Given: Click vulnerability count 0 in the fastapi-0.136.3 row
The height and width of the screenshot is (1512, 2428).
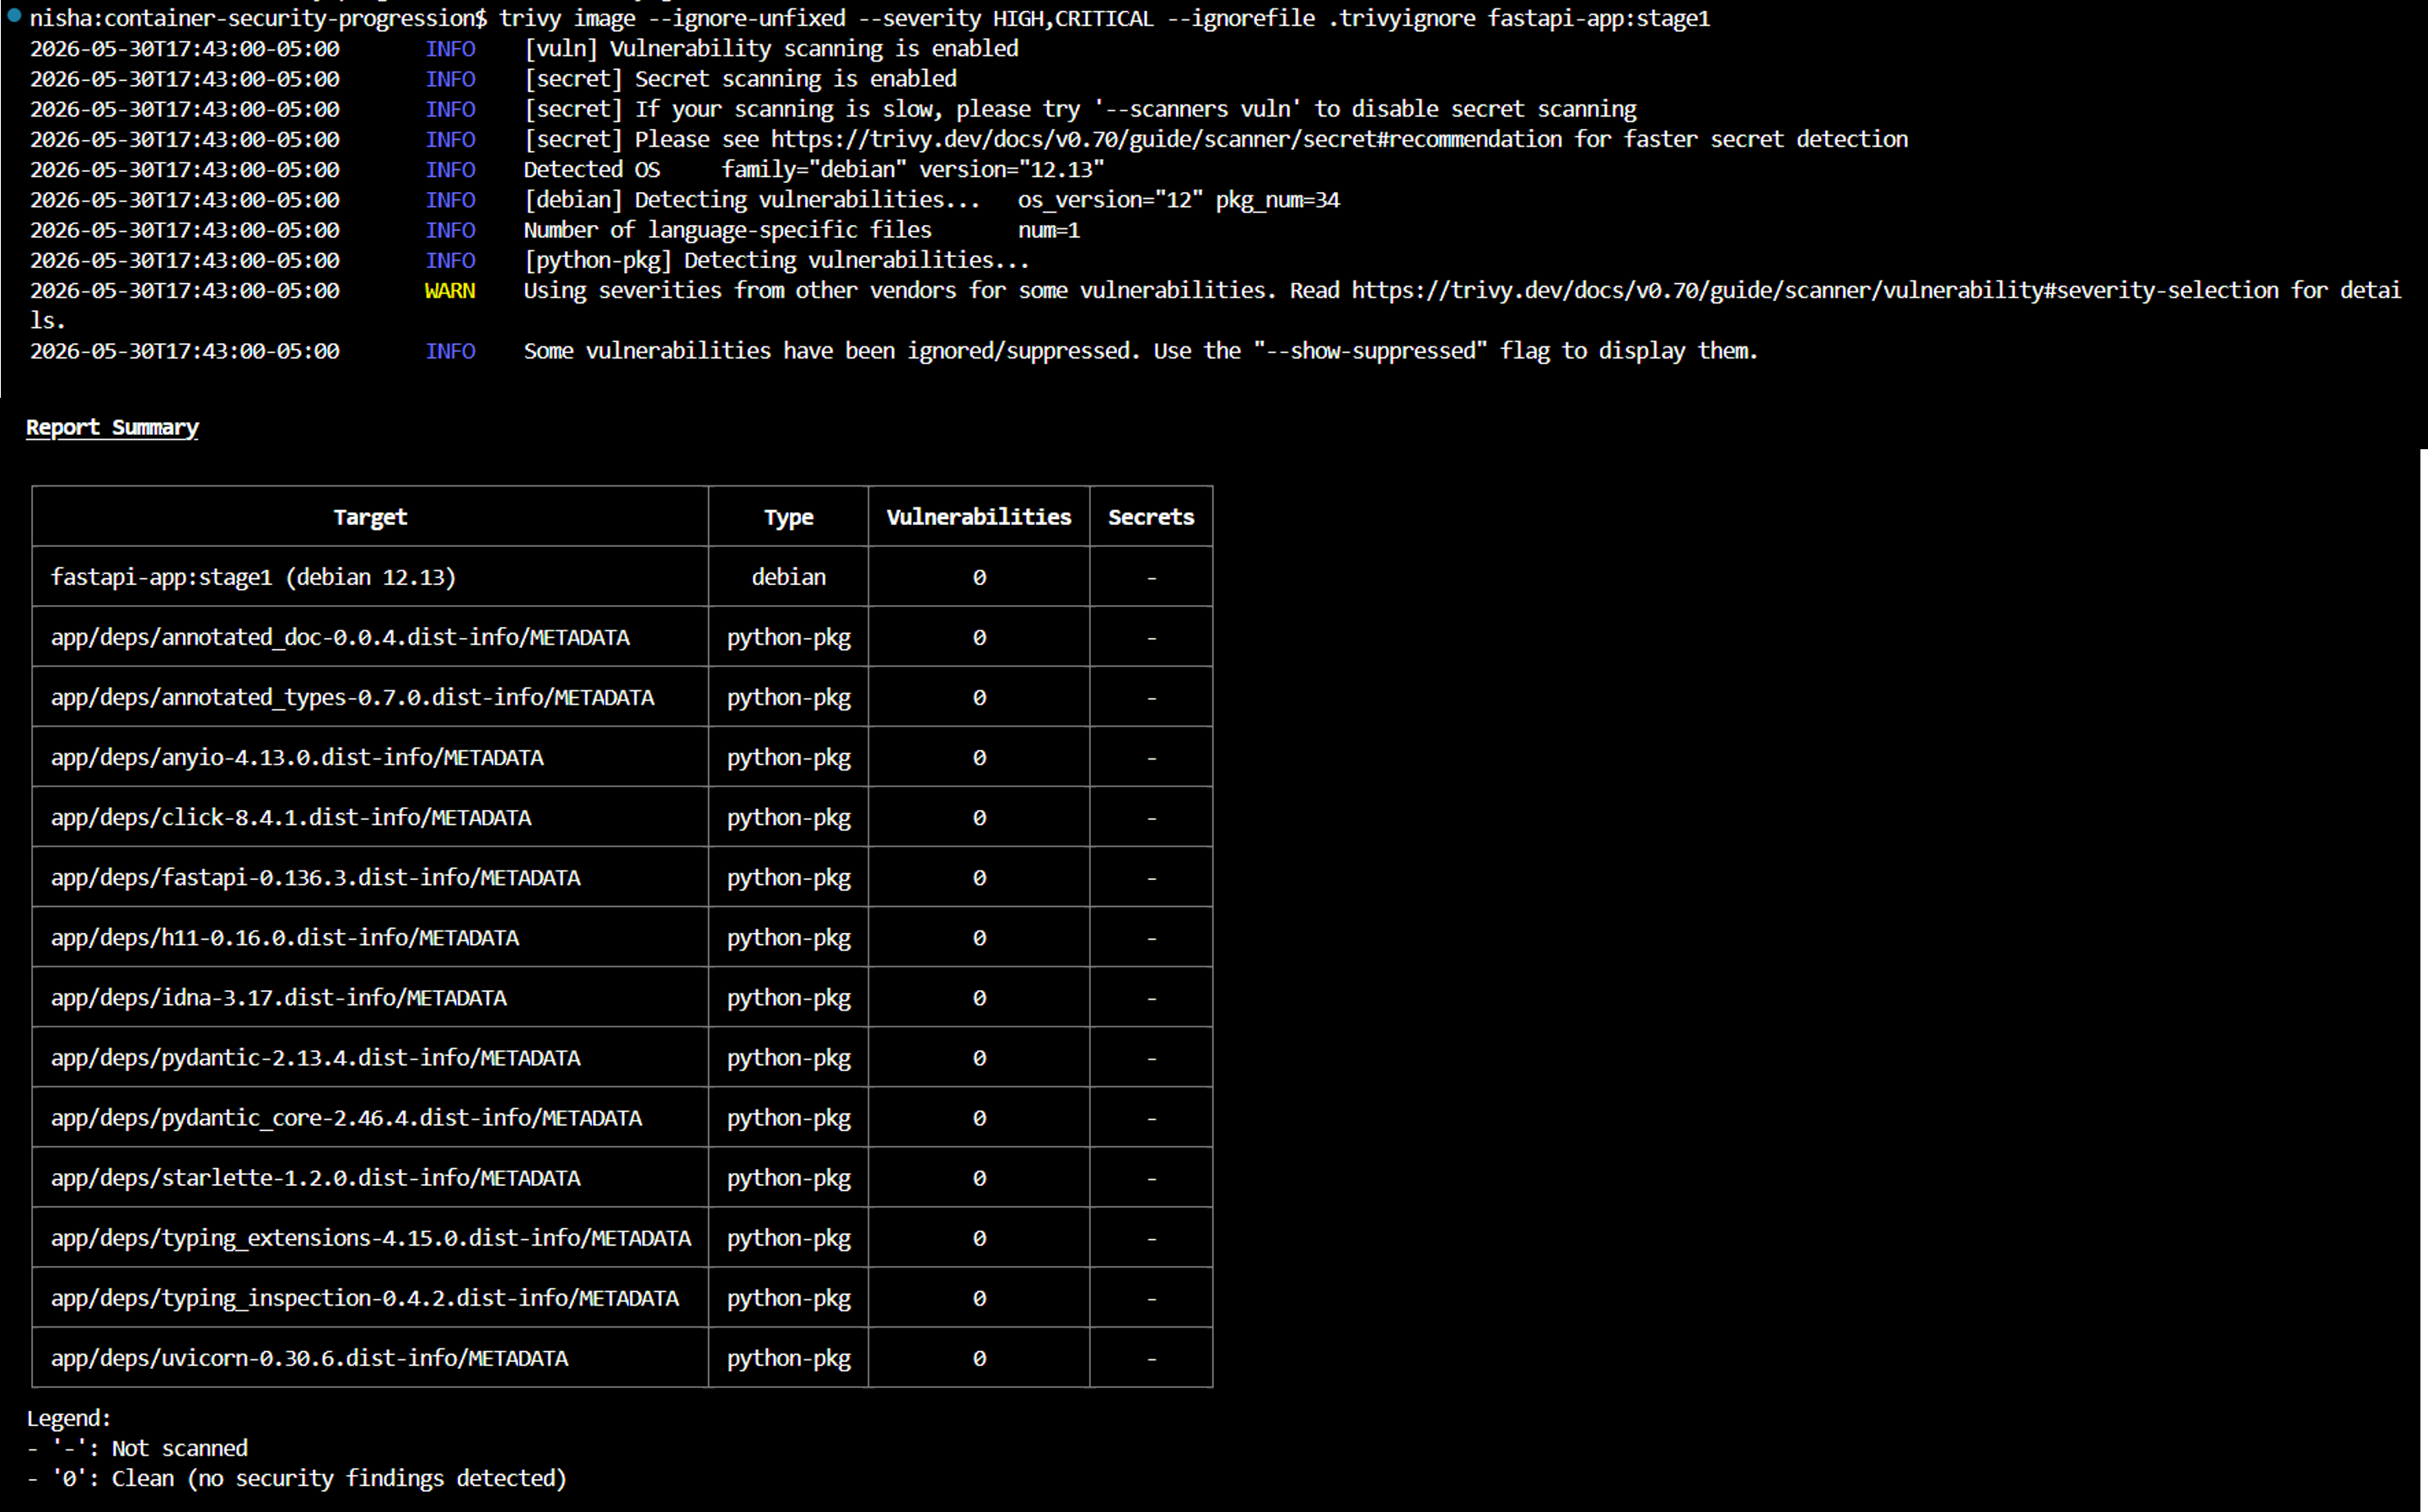Looking at the screenshot, I should (x=979, y=877).
